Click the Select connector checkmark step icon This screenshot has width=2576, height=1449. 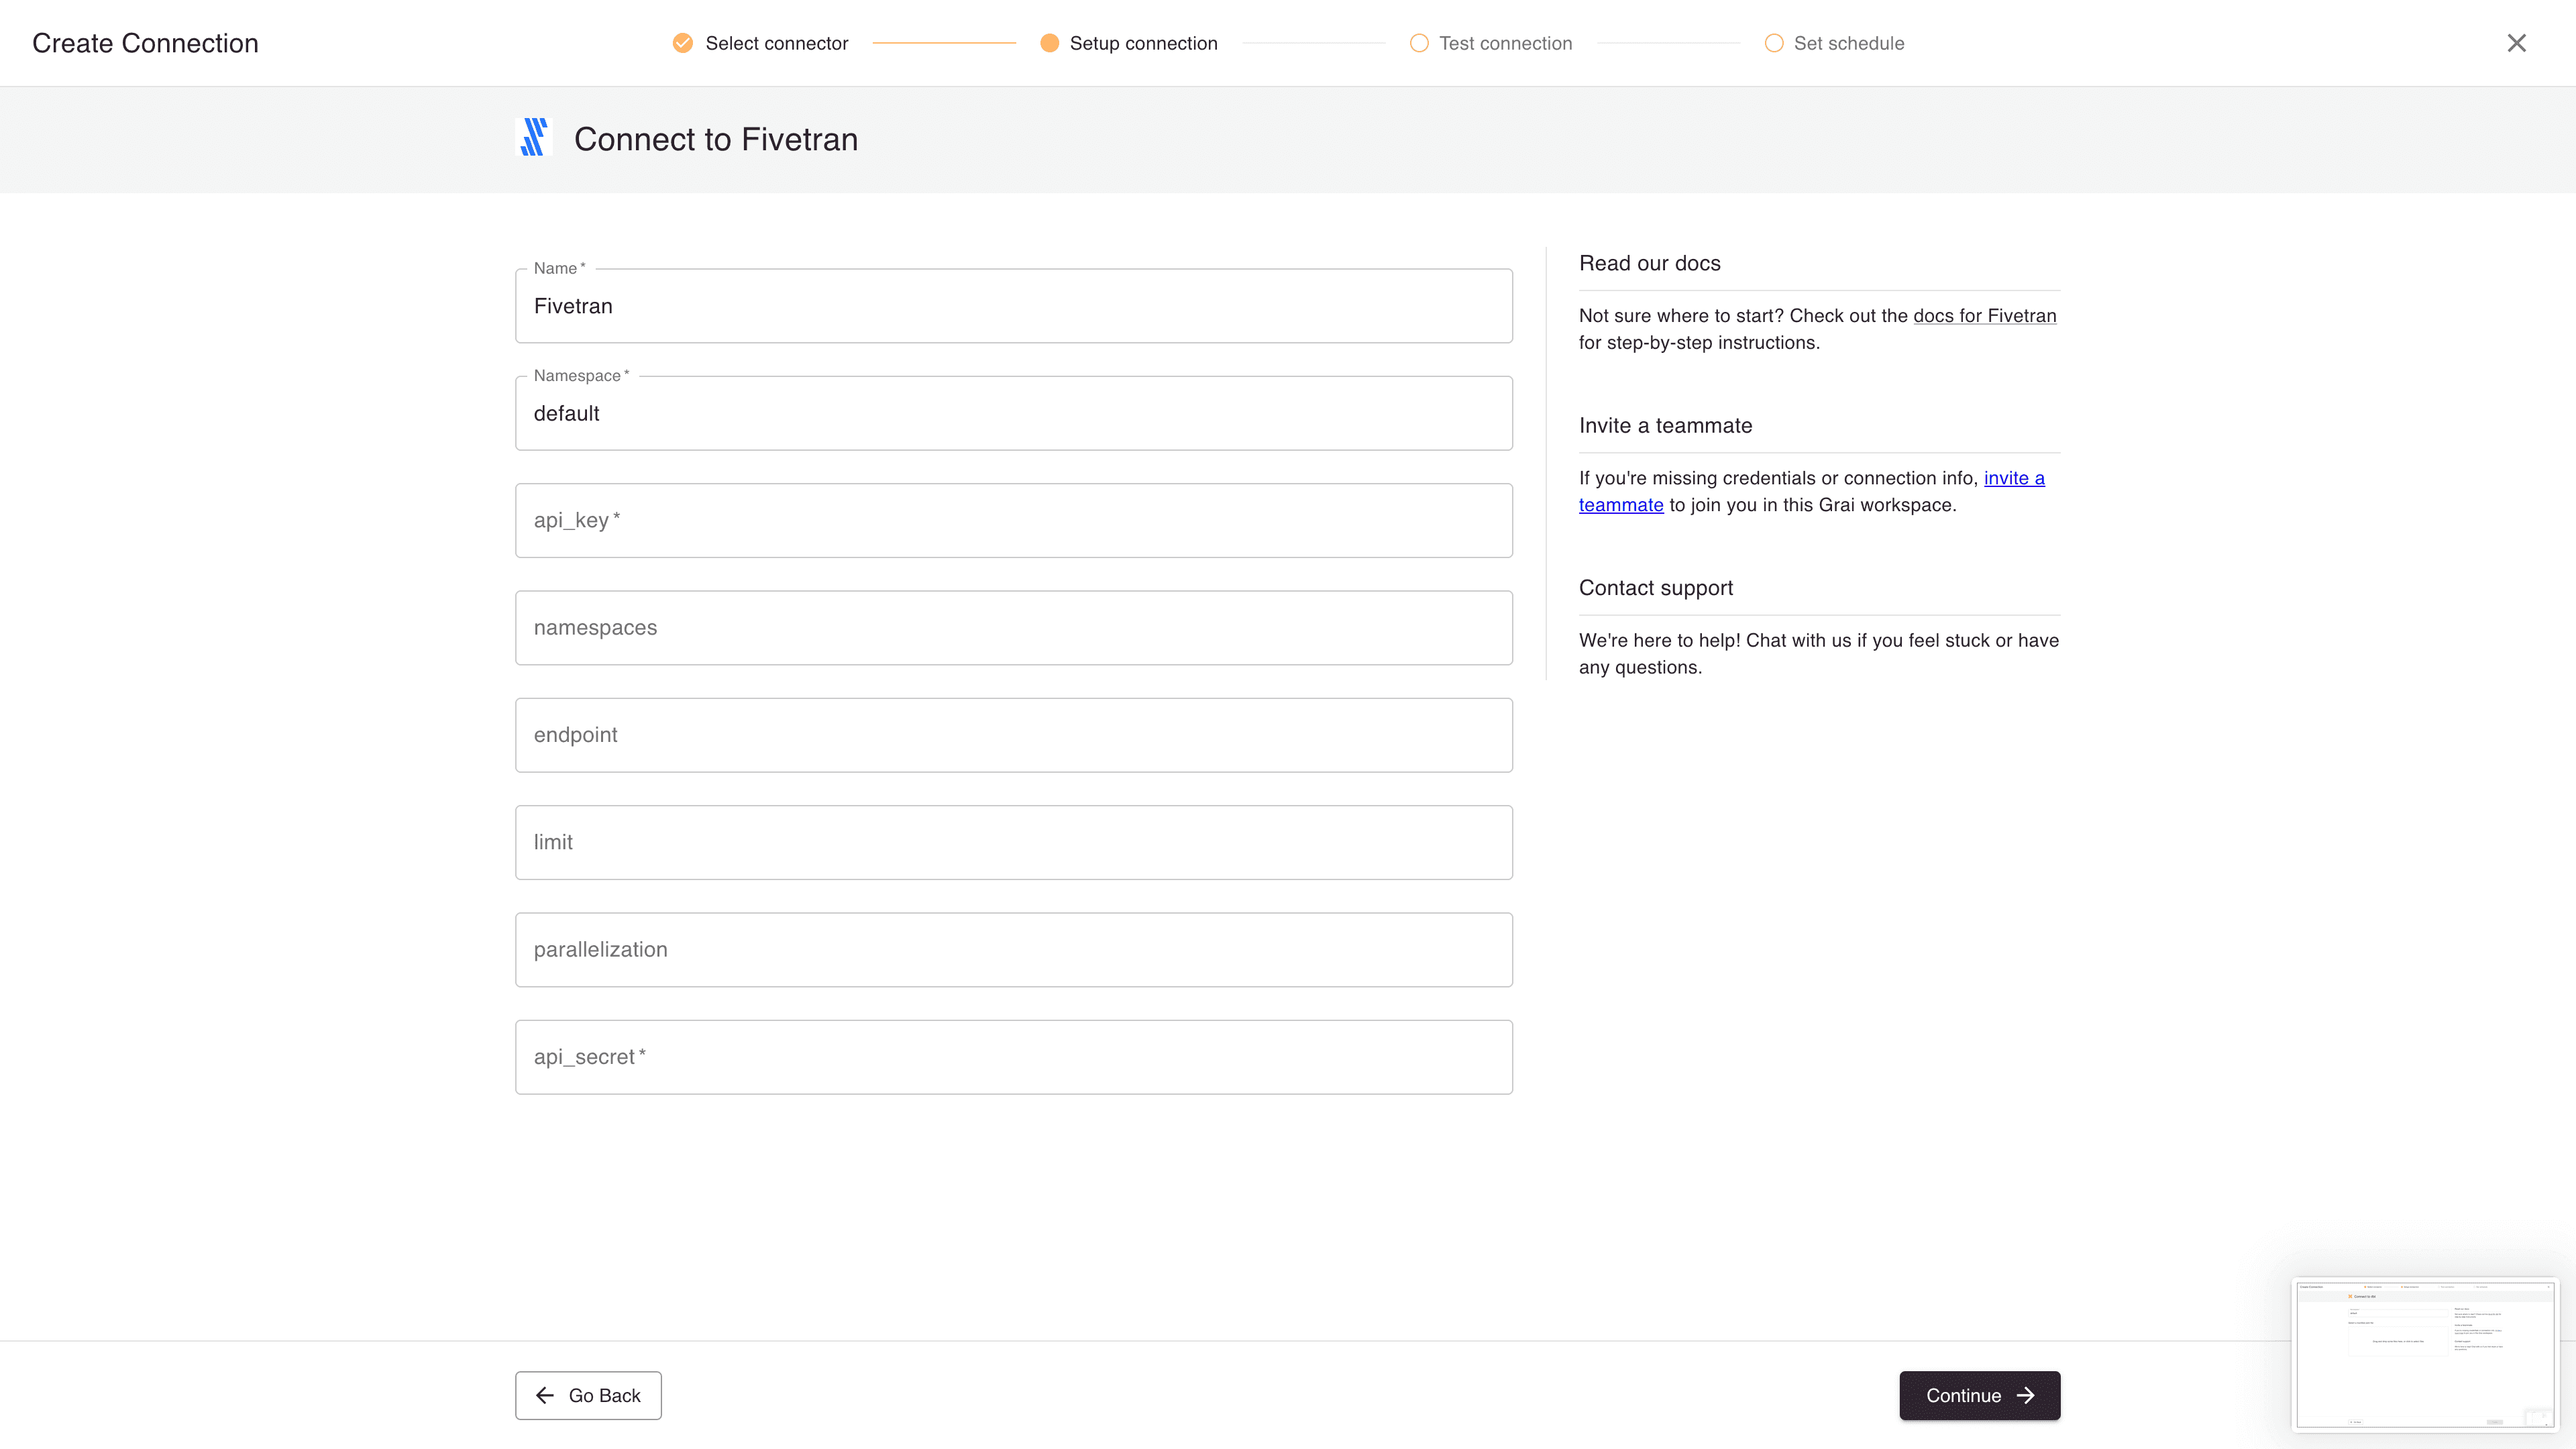(x=683, y=43)
